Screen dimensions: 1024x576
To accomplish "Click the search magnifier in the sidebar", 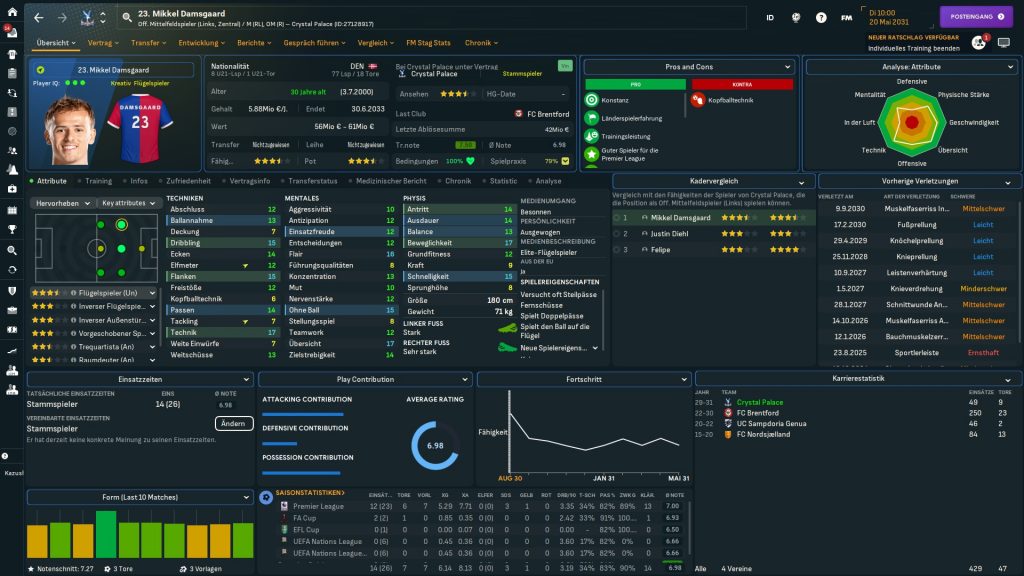I will pos(12,251).
